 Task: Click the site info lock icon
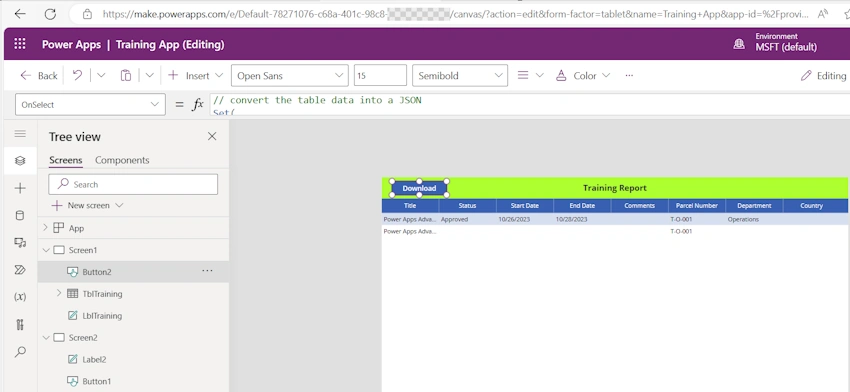(x=87, y=14)
